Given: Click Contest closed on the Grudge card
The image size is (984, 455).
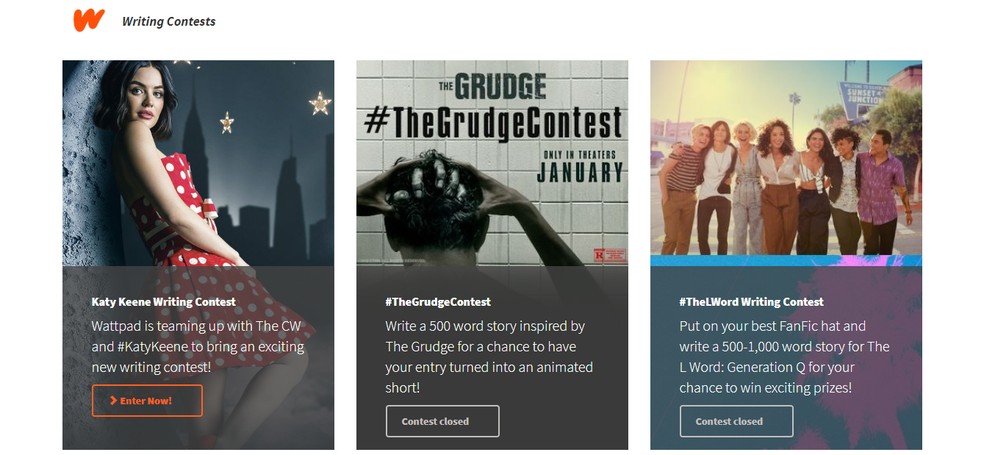Looking at the screenshot, I should pos(442,421).
